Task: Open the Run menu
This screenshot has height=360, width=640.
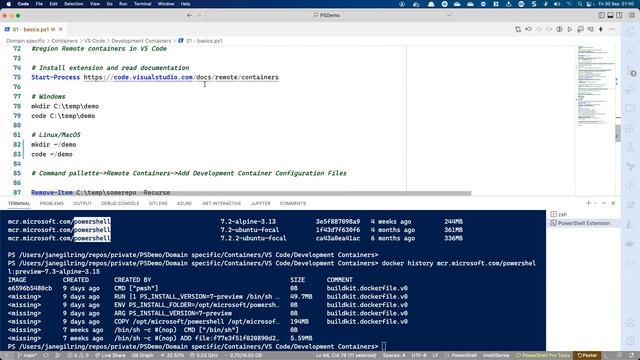Action: coord(123,4)
